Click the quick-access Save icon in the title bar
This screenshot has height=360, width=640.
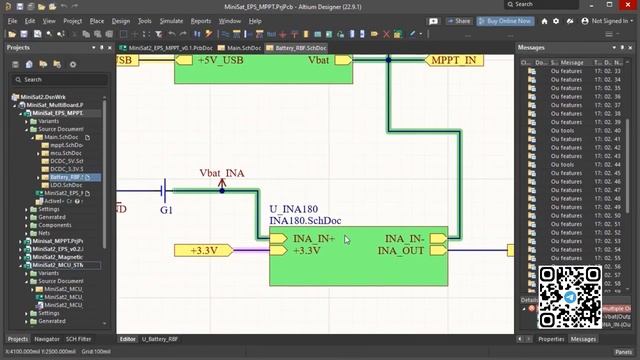click(x=20, y=7)
